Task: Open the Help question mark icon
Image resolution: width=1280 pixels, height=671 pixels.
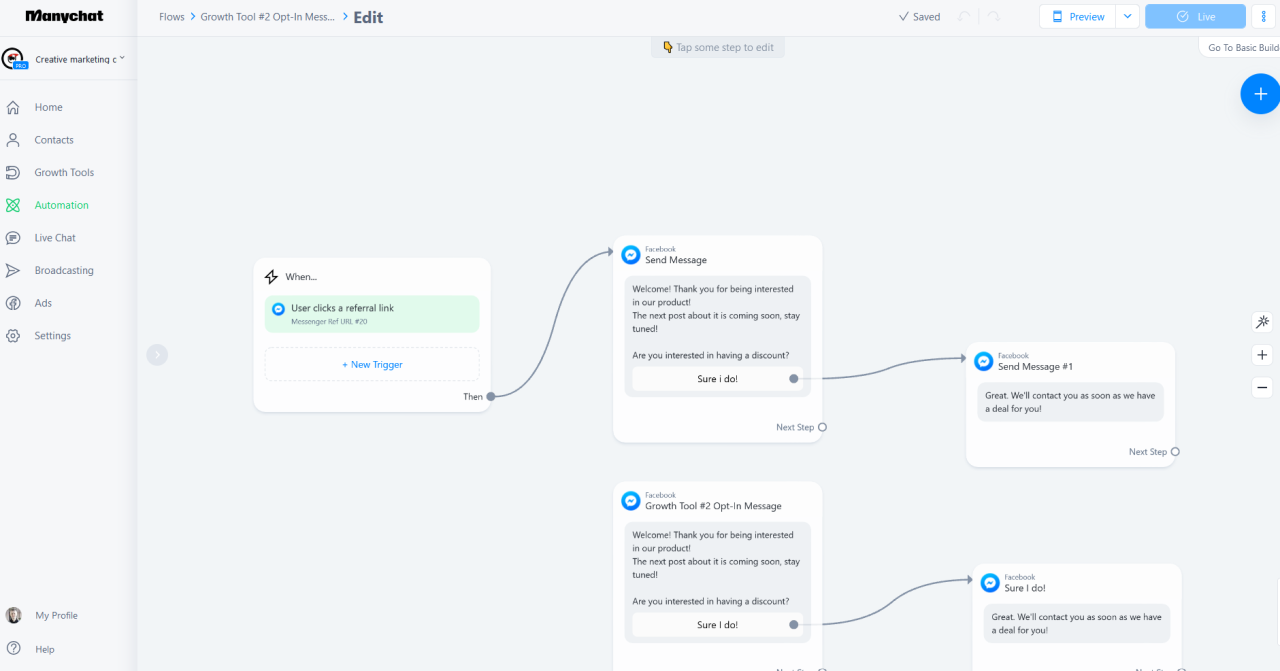Action: pos(13,649)
